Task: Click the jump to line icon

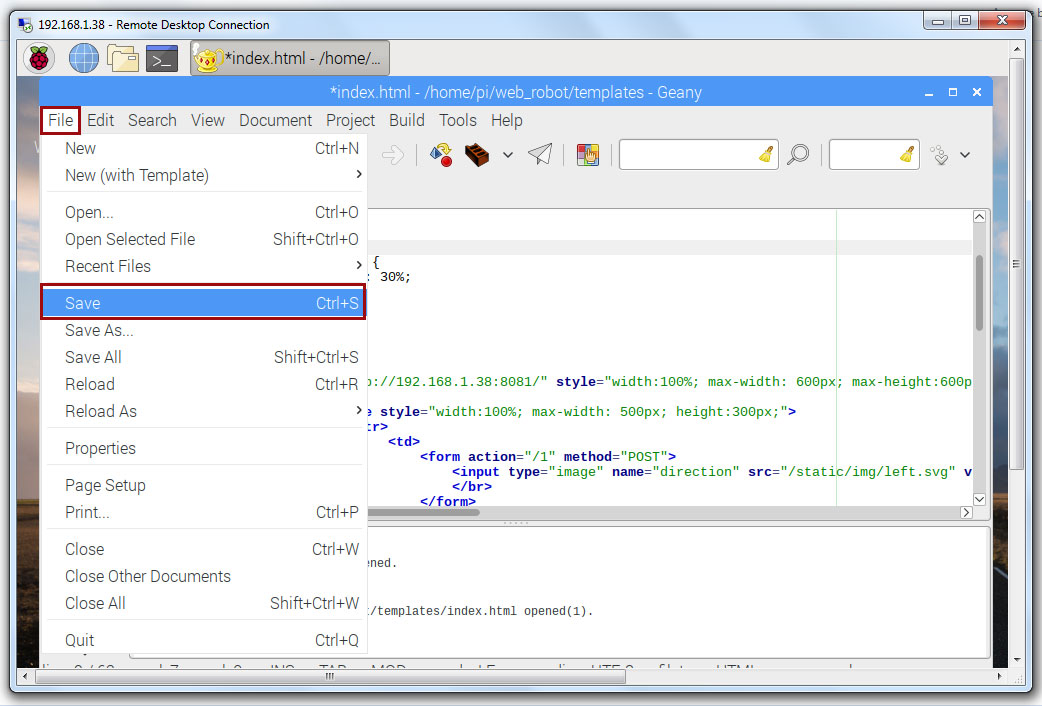Action: (x=940, y=155)
